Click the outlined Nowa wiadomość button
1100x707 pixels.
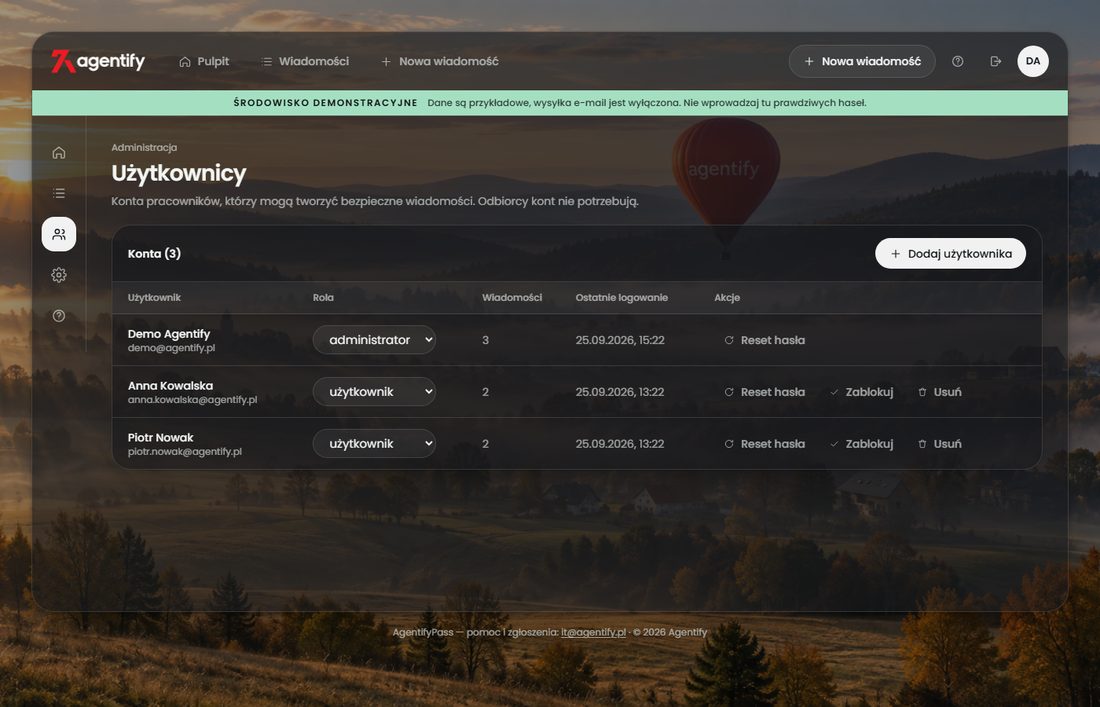click(x=862, y=62)
